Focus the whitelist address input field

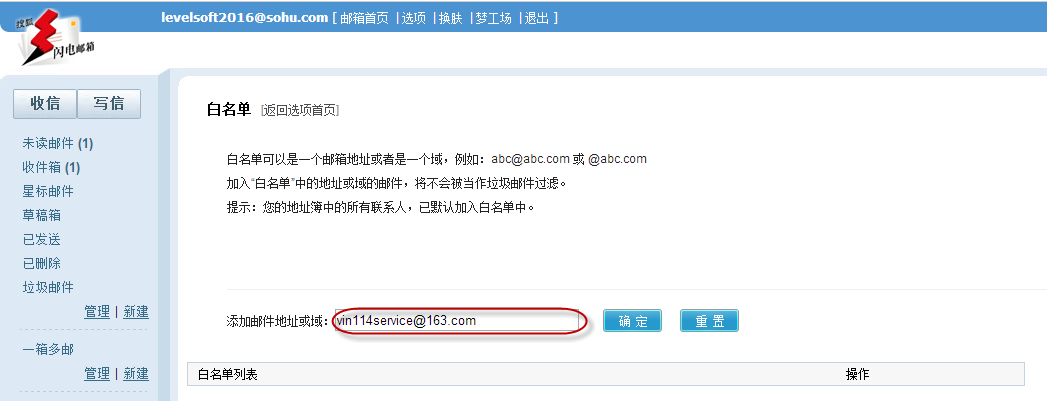tap(457, 321)
